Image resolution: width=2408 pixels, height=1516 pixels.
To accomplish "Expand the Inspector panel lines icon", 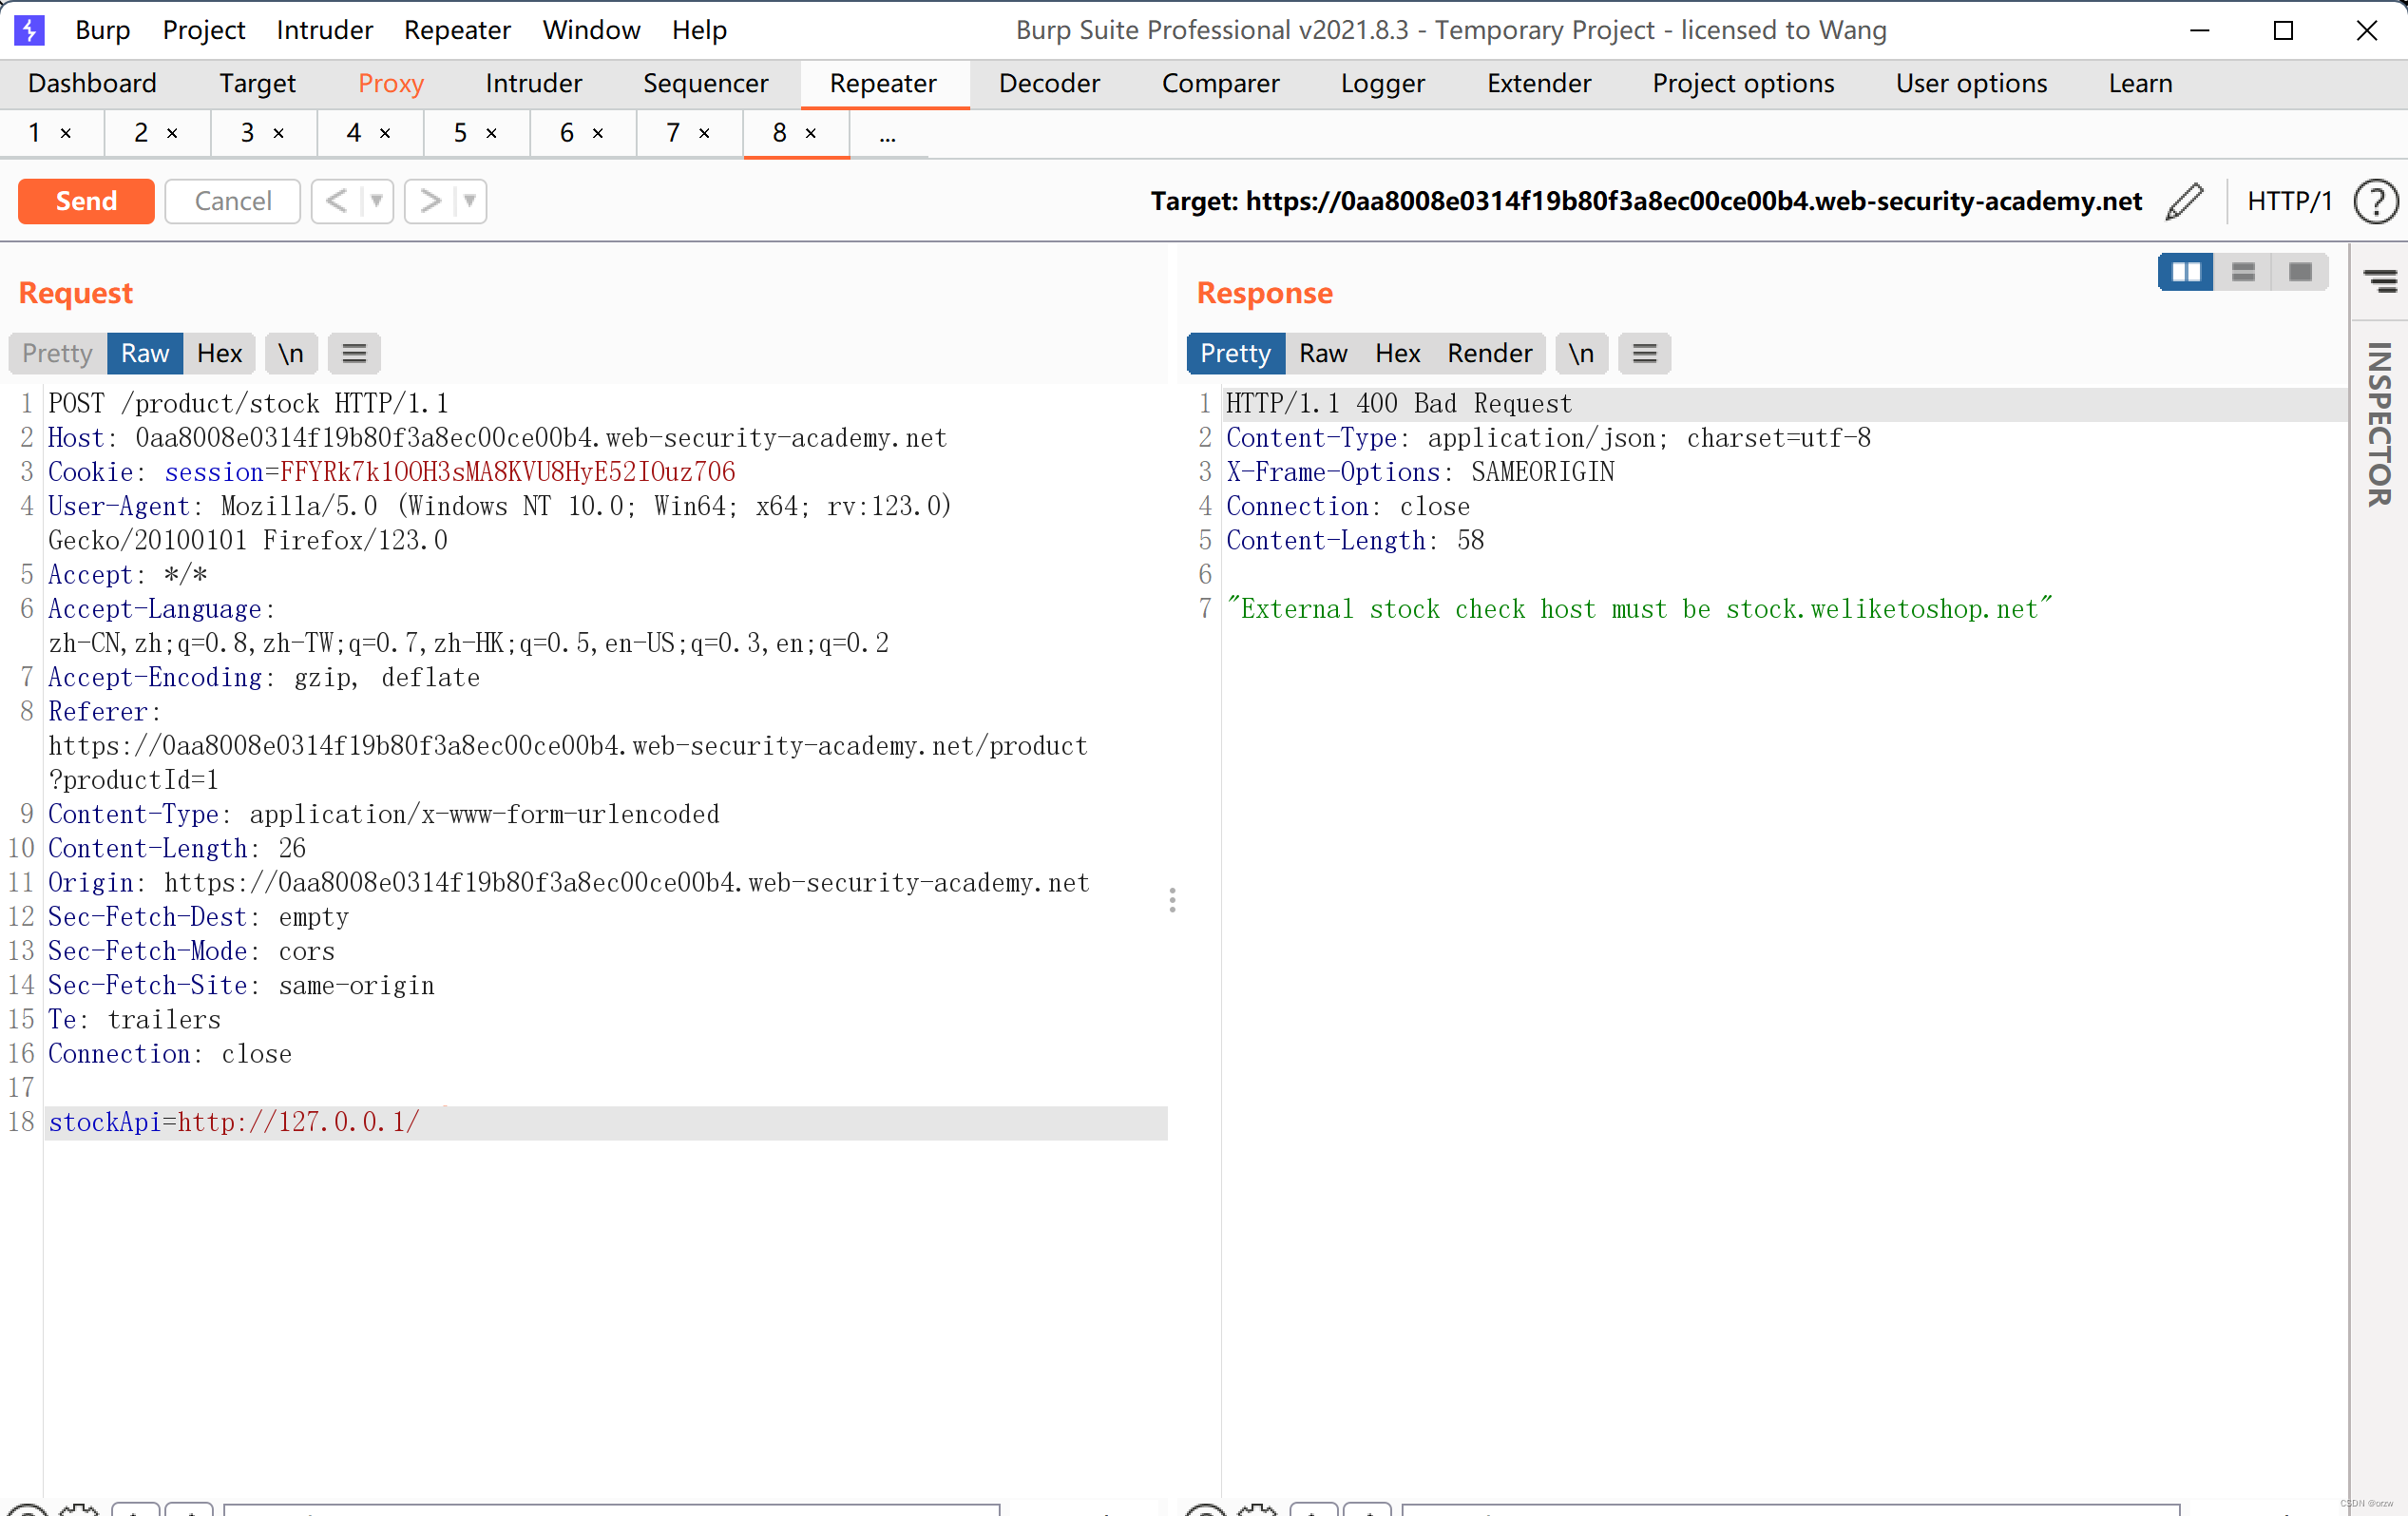I will tap(2380, 281).
